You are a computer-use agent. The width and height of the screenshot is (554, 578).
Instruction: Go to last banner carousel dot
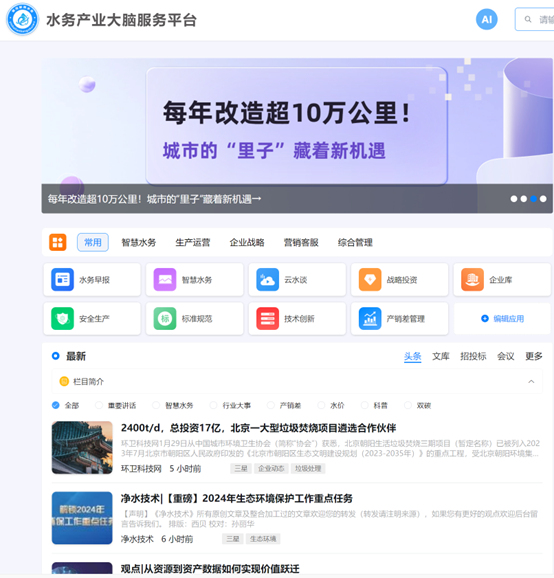(x=543, y=199)
